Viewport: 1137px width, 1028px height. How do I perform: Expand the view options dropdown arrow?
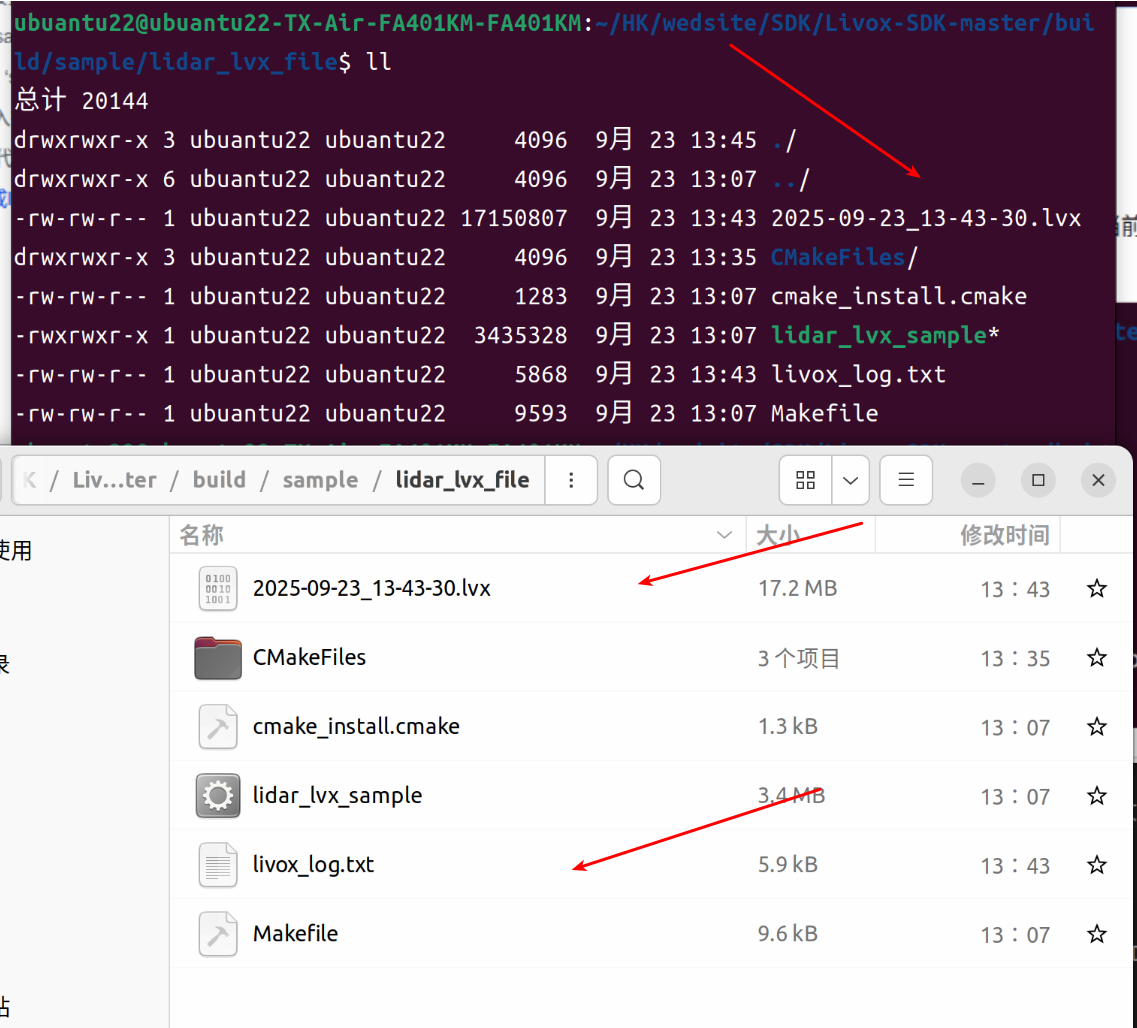point(851,480)
